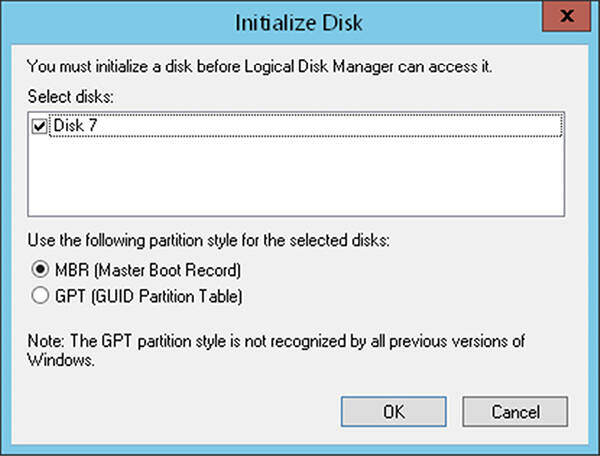Click empty space in the disks list

pos(296,176)
